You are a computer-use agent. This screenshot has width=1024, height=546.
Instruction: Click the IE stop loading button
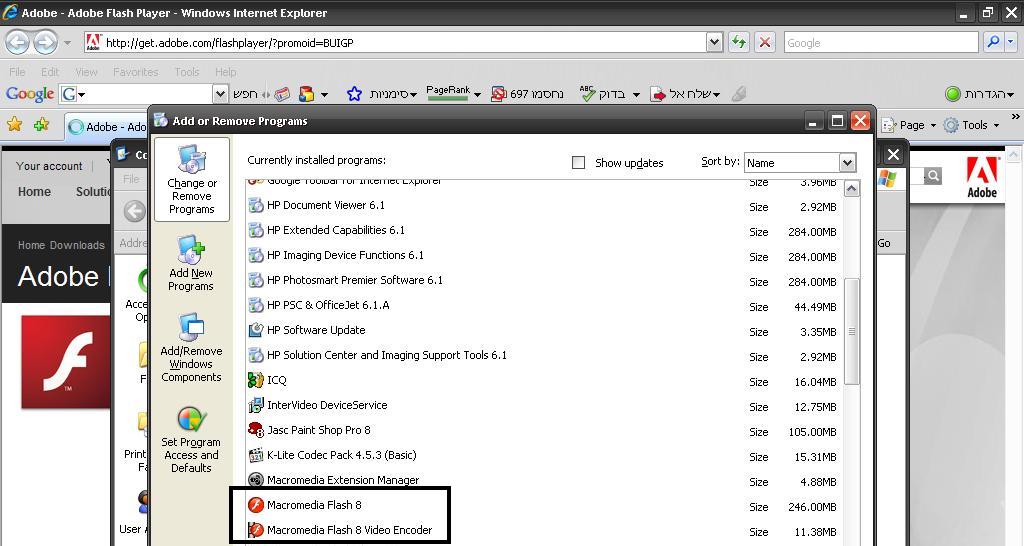coord(765,42)
